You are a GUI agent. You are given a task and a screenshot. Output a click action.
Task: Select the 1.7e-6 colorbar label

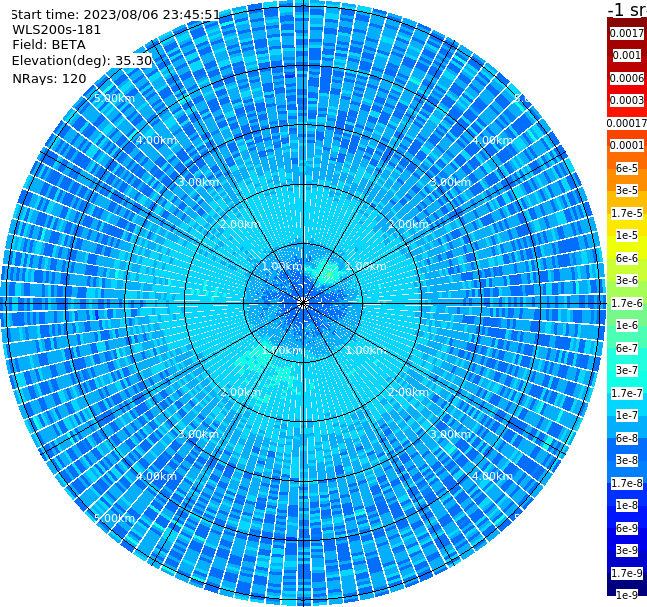pyautogui.click(x=627, y=303)
